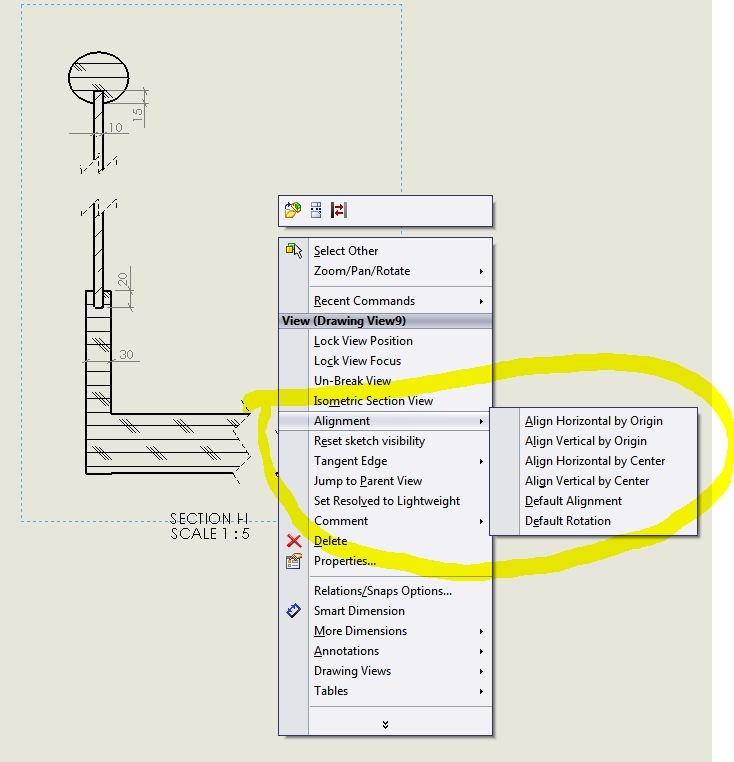This screenshot has height=762, width=734.
Task: Choose Align Horizontal by Center
Action: tap(595, 461)
